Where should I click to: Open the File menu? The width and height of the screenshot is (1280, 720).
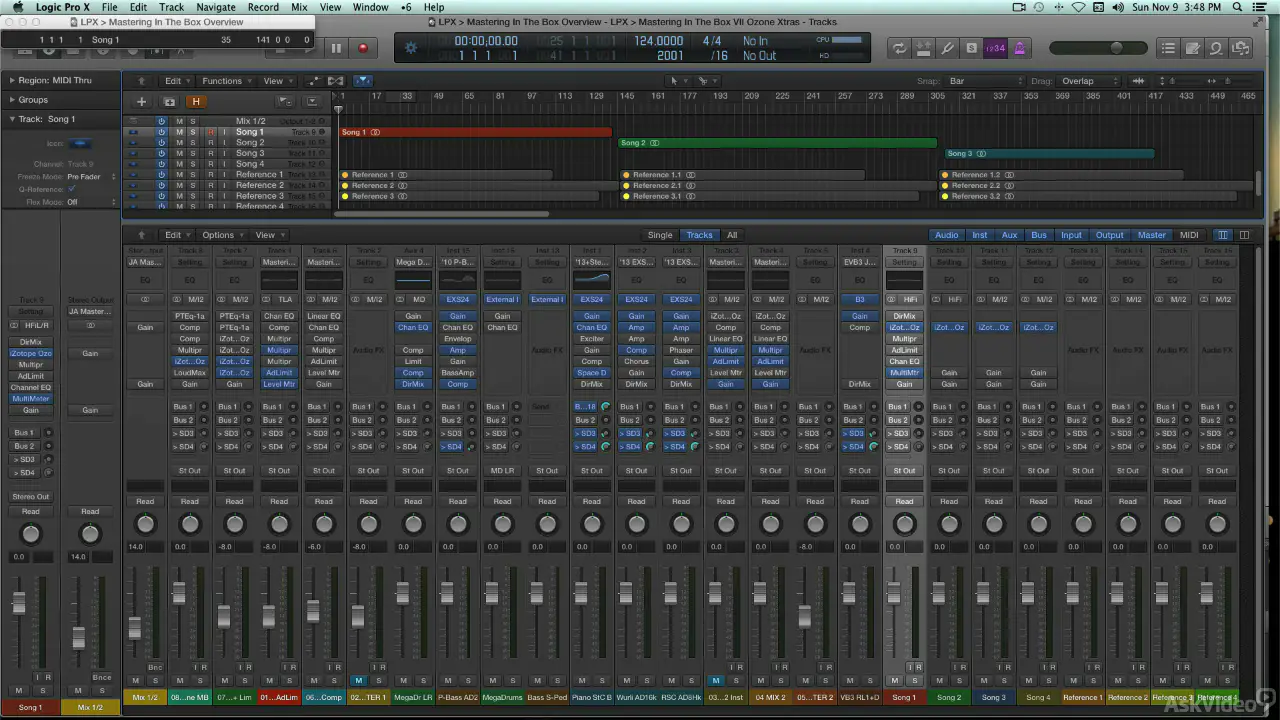(x=109, y=7)
